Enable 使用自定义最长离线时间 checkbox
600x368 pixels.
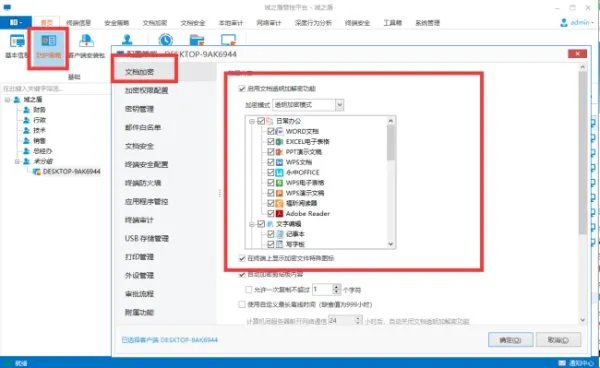point(242,304)
